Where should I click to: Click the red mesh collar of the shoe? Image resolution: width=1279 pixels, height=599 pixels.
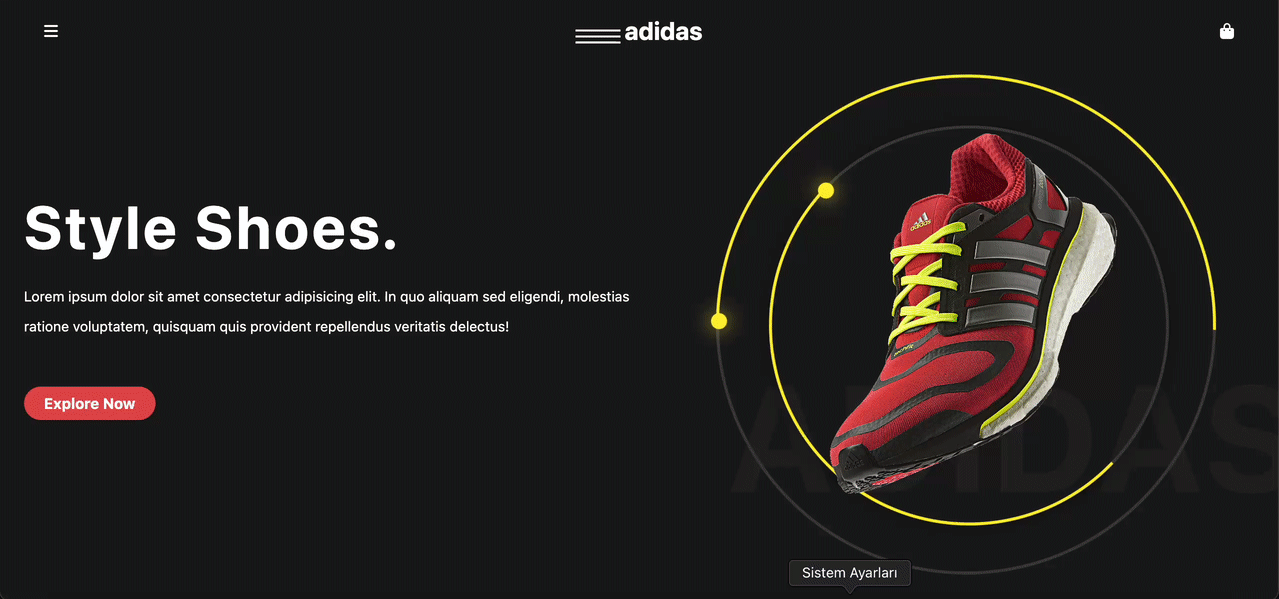(985, 170)
